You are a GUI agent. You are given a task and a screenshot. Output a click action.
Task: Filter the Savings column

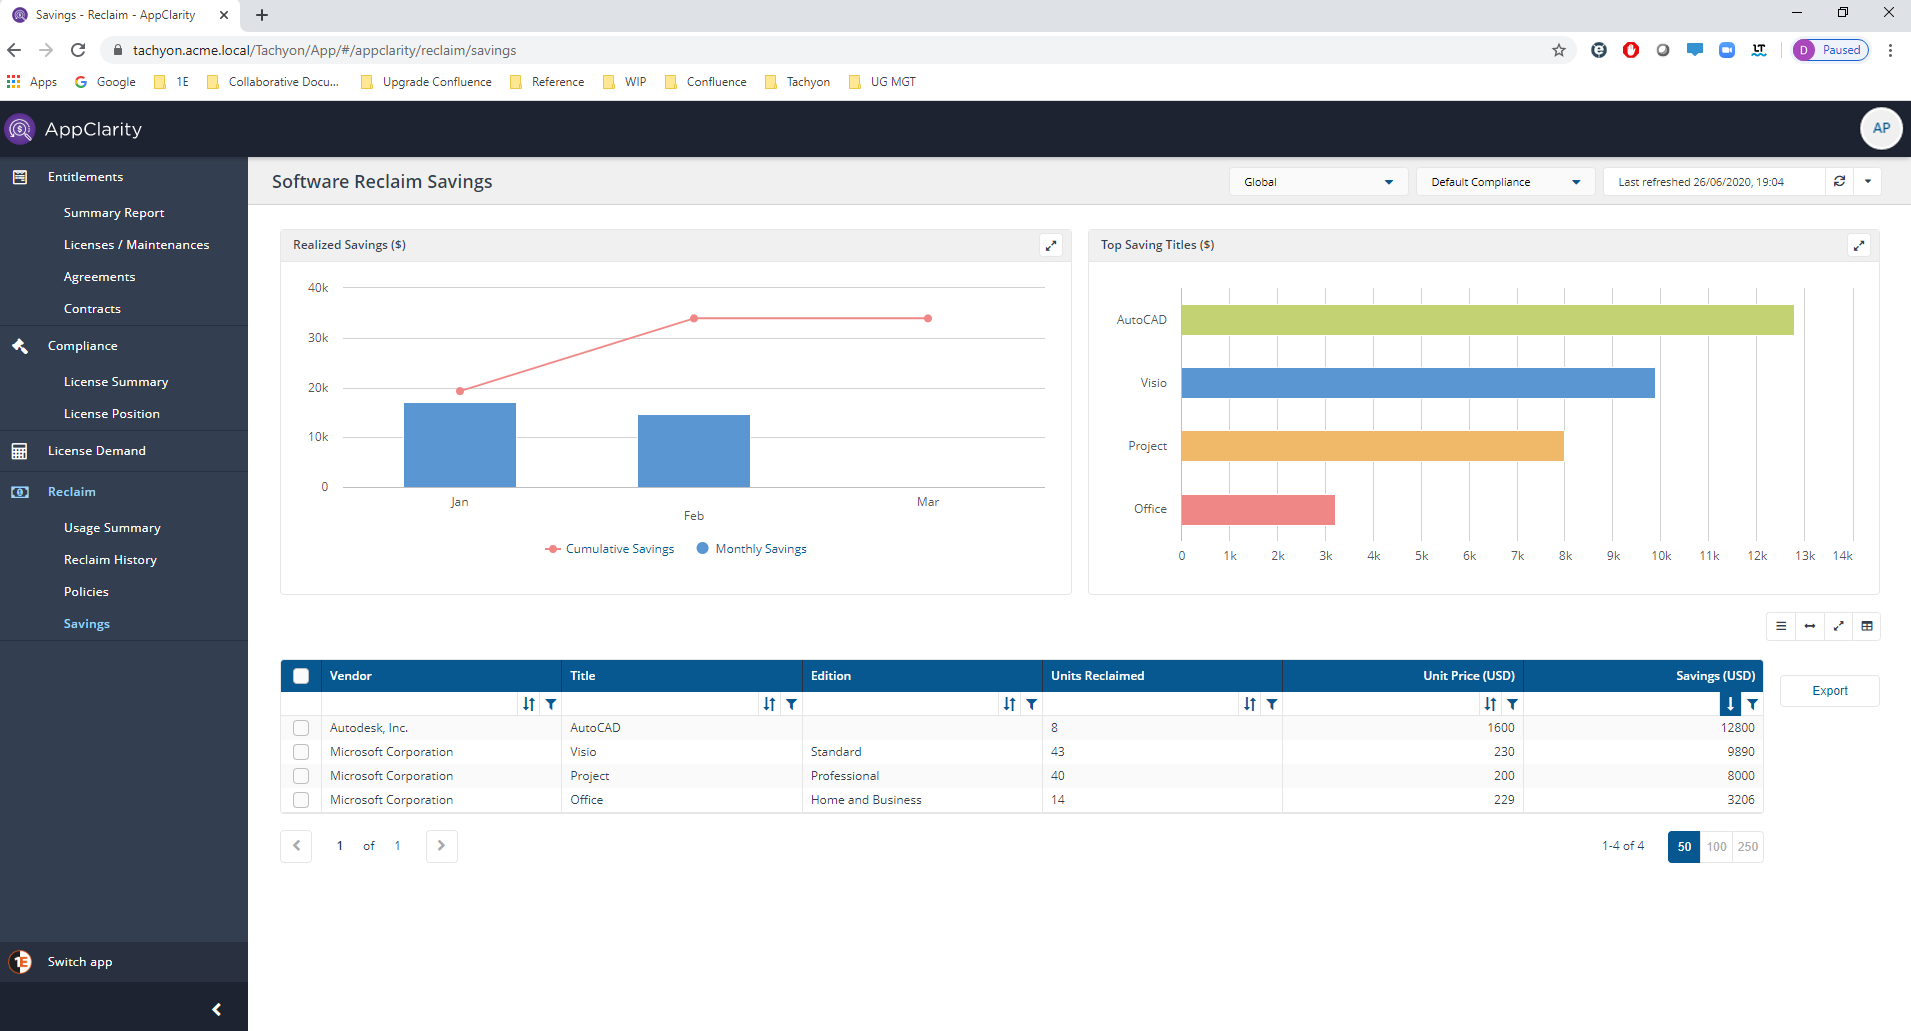[x=1753, y=704]
